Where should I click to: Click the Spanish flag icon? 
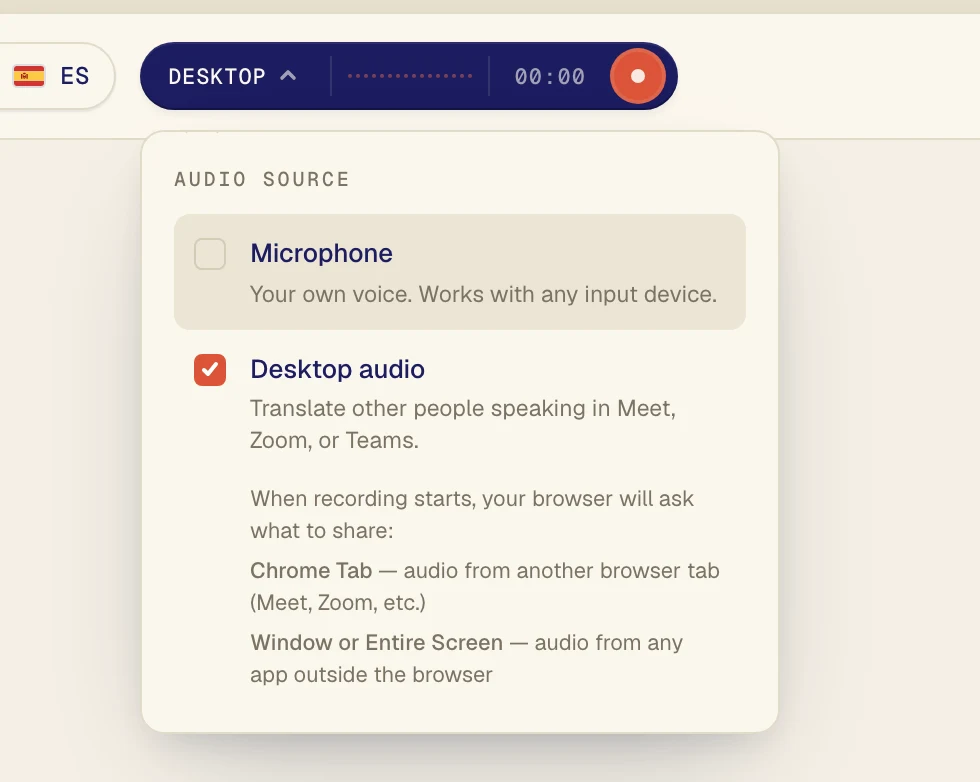pos(29,76)
